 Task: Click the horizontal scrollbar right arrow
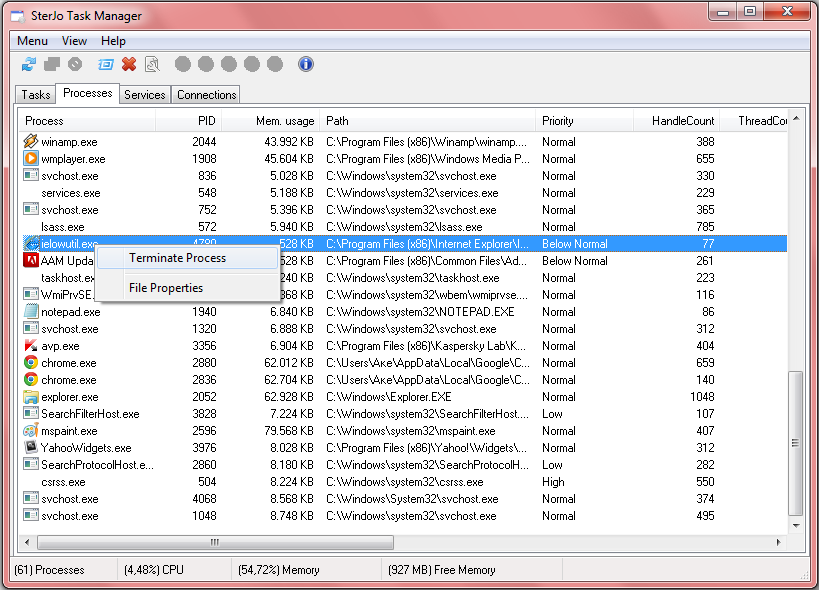pyautogui.click(x=778, y=542)
